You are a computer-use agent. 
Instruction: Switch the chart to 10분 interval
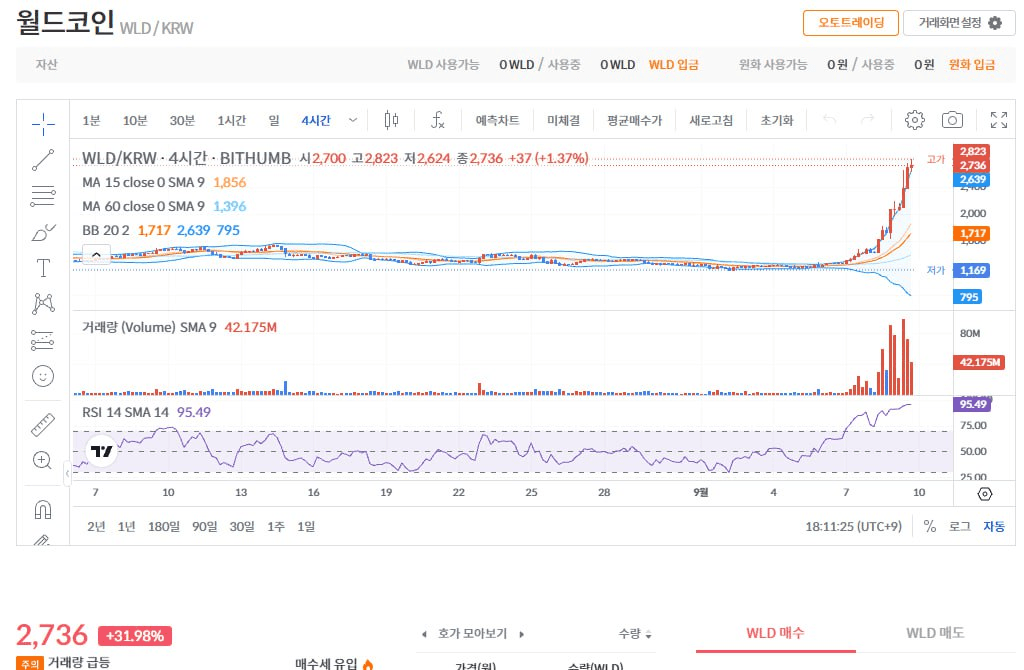(x=135, y=120)
